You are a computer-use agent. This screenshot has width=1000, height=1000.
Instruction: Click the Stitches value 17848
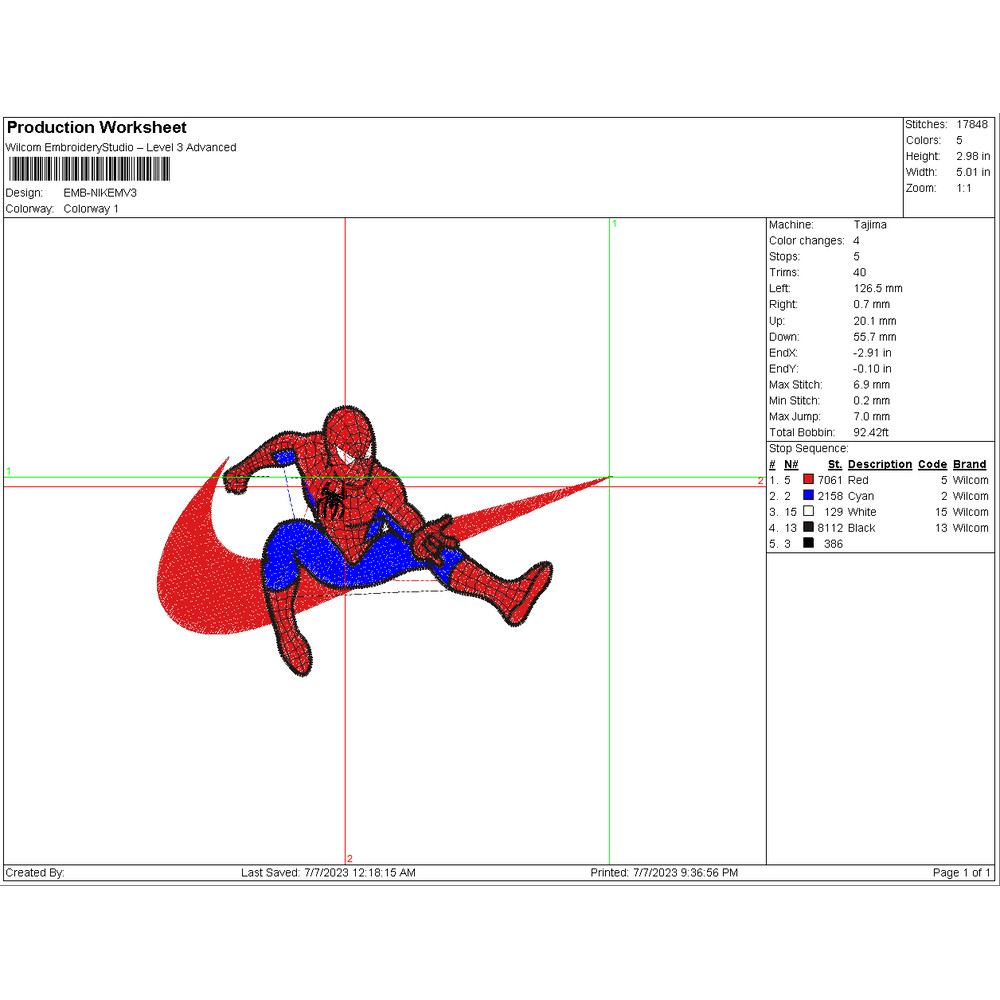(x=971, y=125)
